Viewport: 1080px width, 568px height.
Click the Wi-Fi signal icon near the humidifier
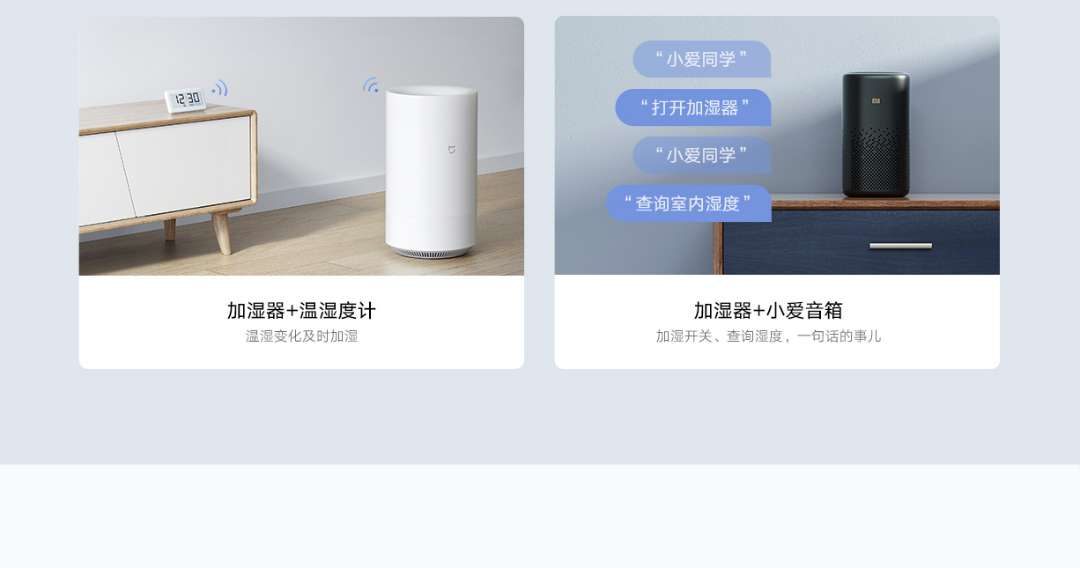pos(371,85)
